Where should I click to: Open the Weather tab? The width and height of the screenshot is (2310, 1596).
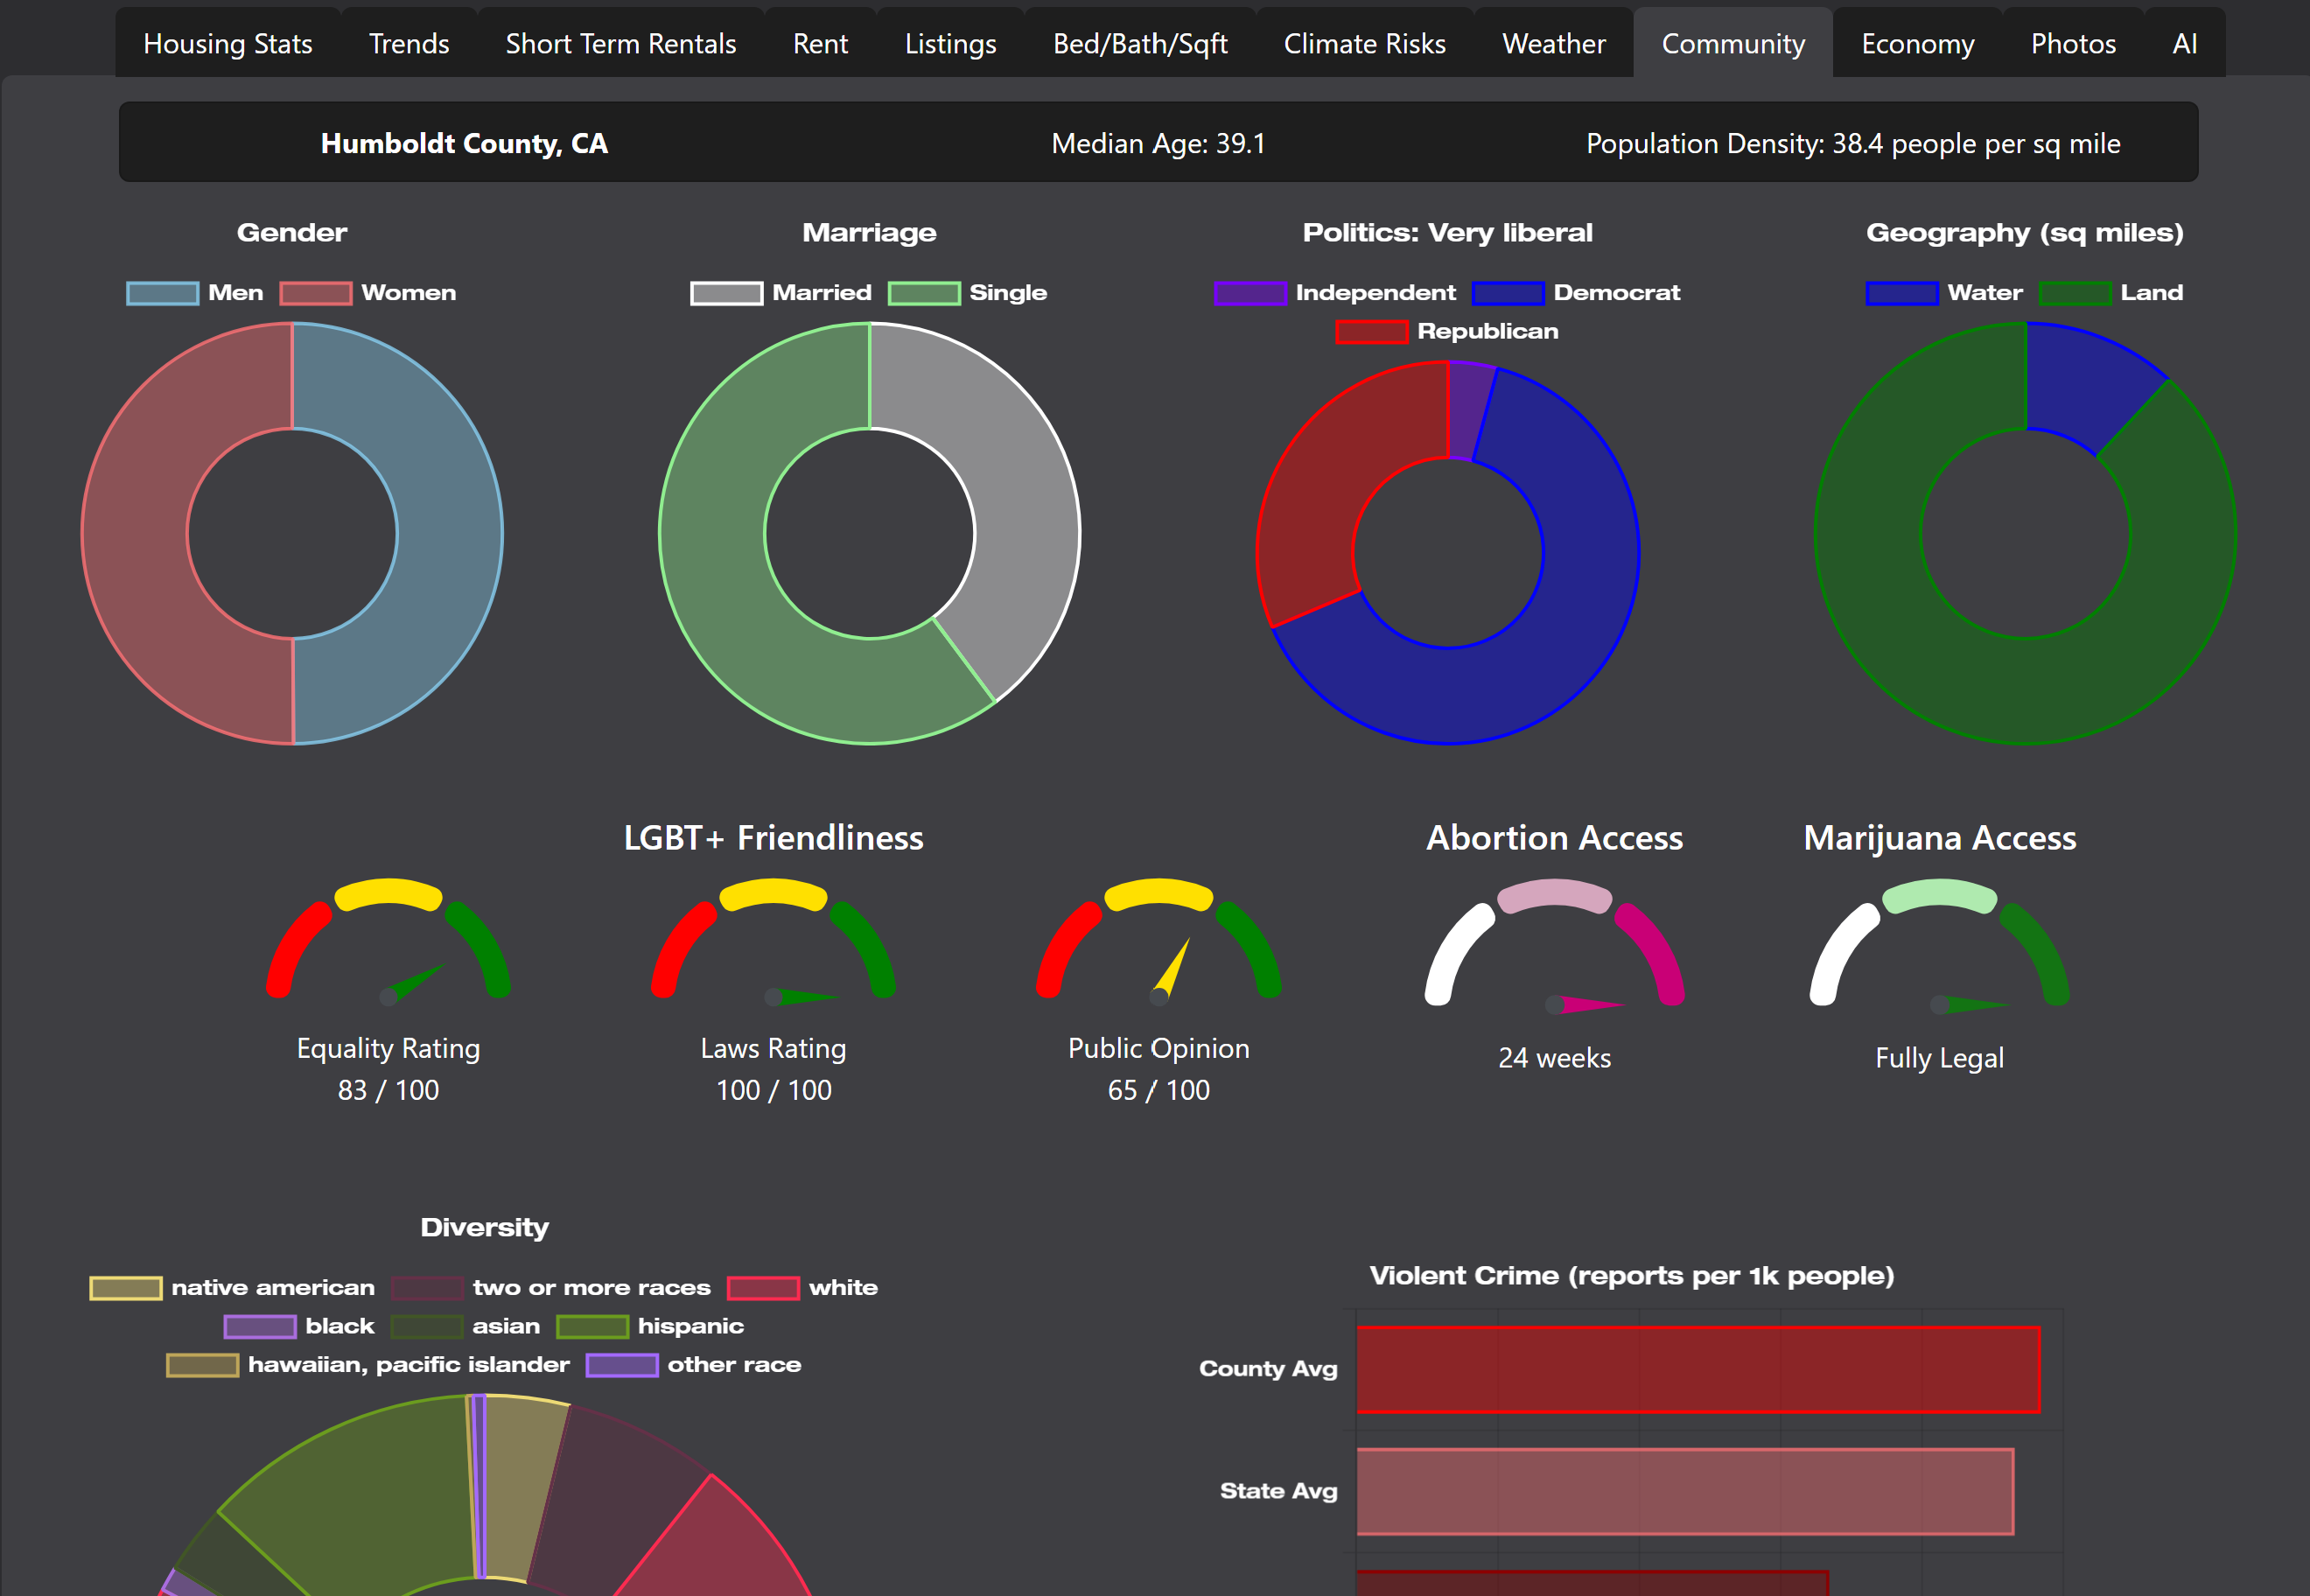coord(1553,43)
